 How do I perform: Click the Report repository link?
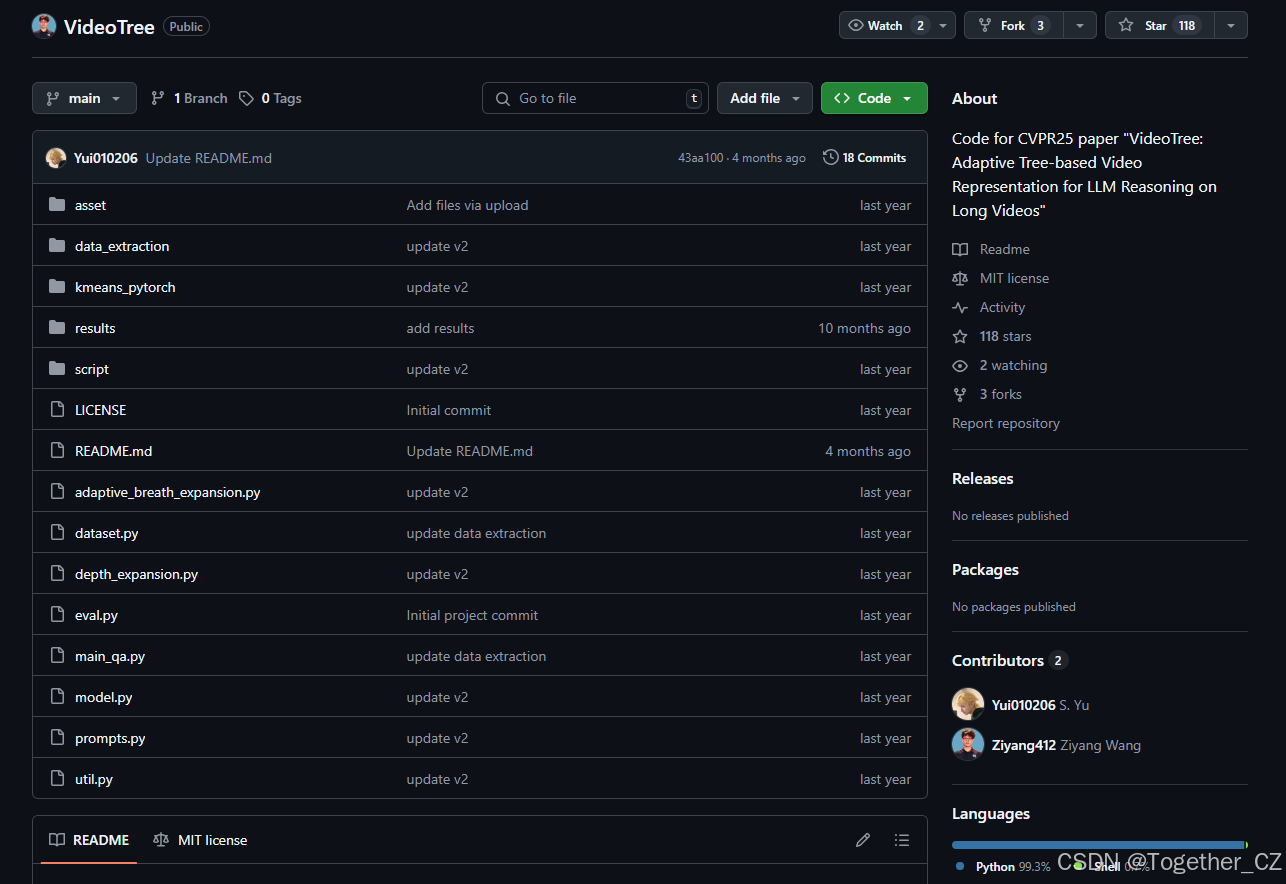pos(1005,423)
